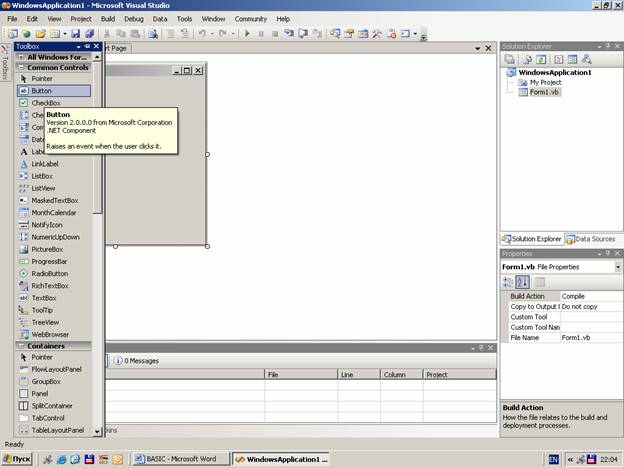The width and height of the screenshot is (624, 468).
Task: Select the RichTextBox control in Toolbox
Action: 54,286
